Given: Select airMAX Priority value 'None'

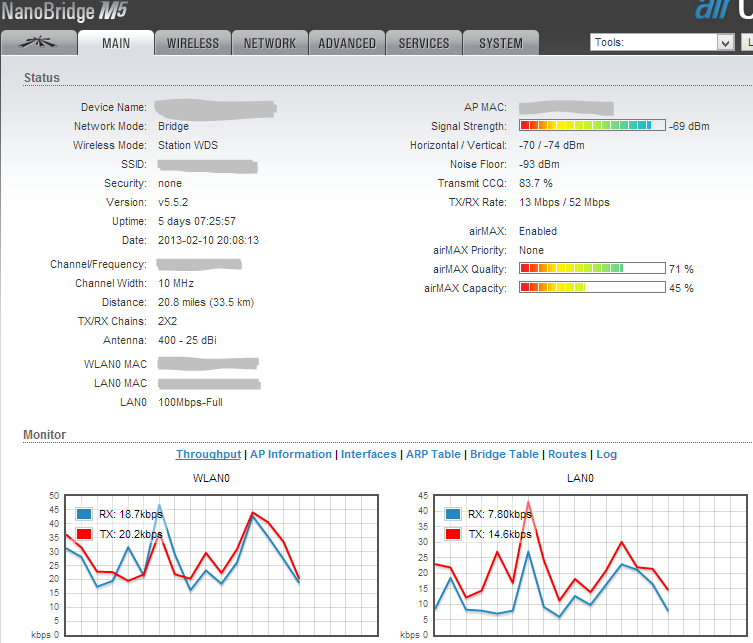Looking at the screenshot, I should coord(531,250).
